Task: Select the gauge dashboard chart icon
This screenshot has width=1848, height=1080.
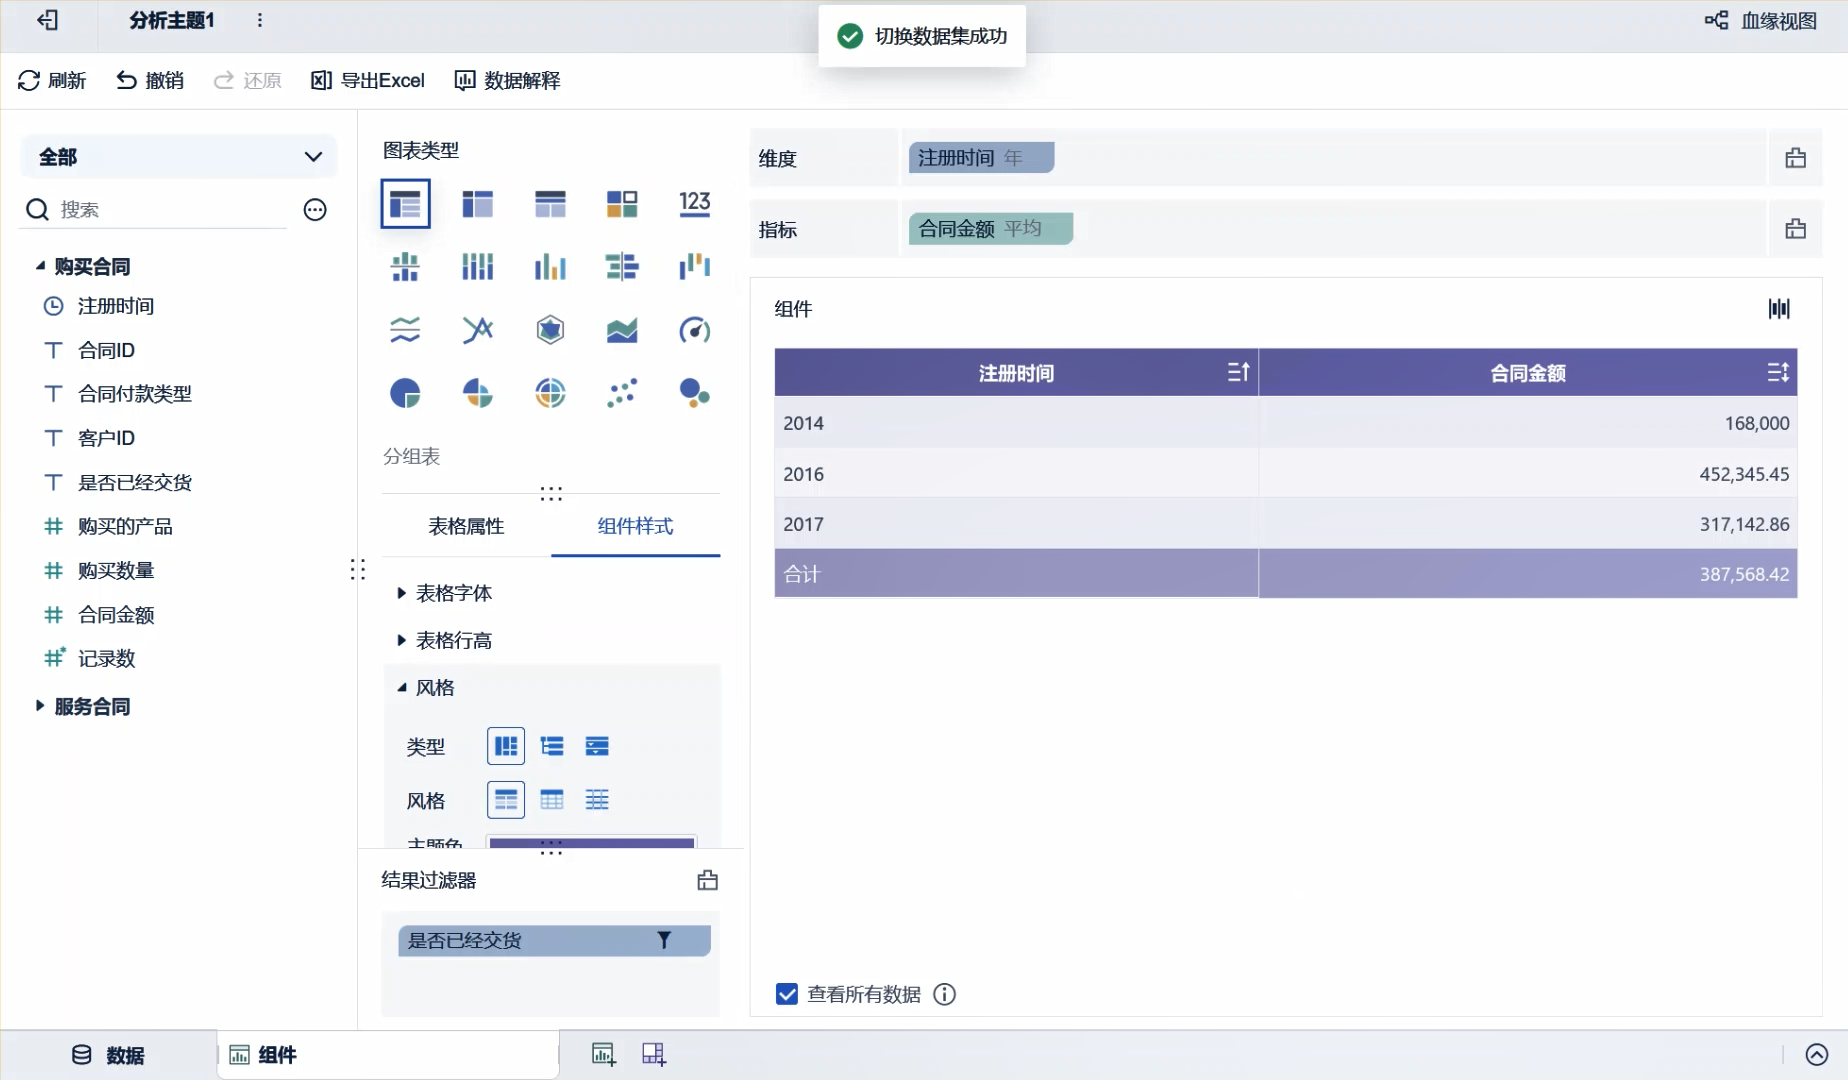Action: (x=695, y=330)
